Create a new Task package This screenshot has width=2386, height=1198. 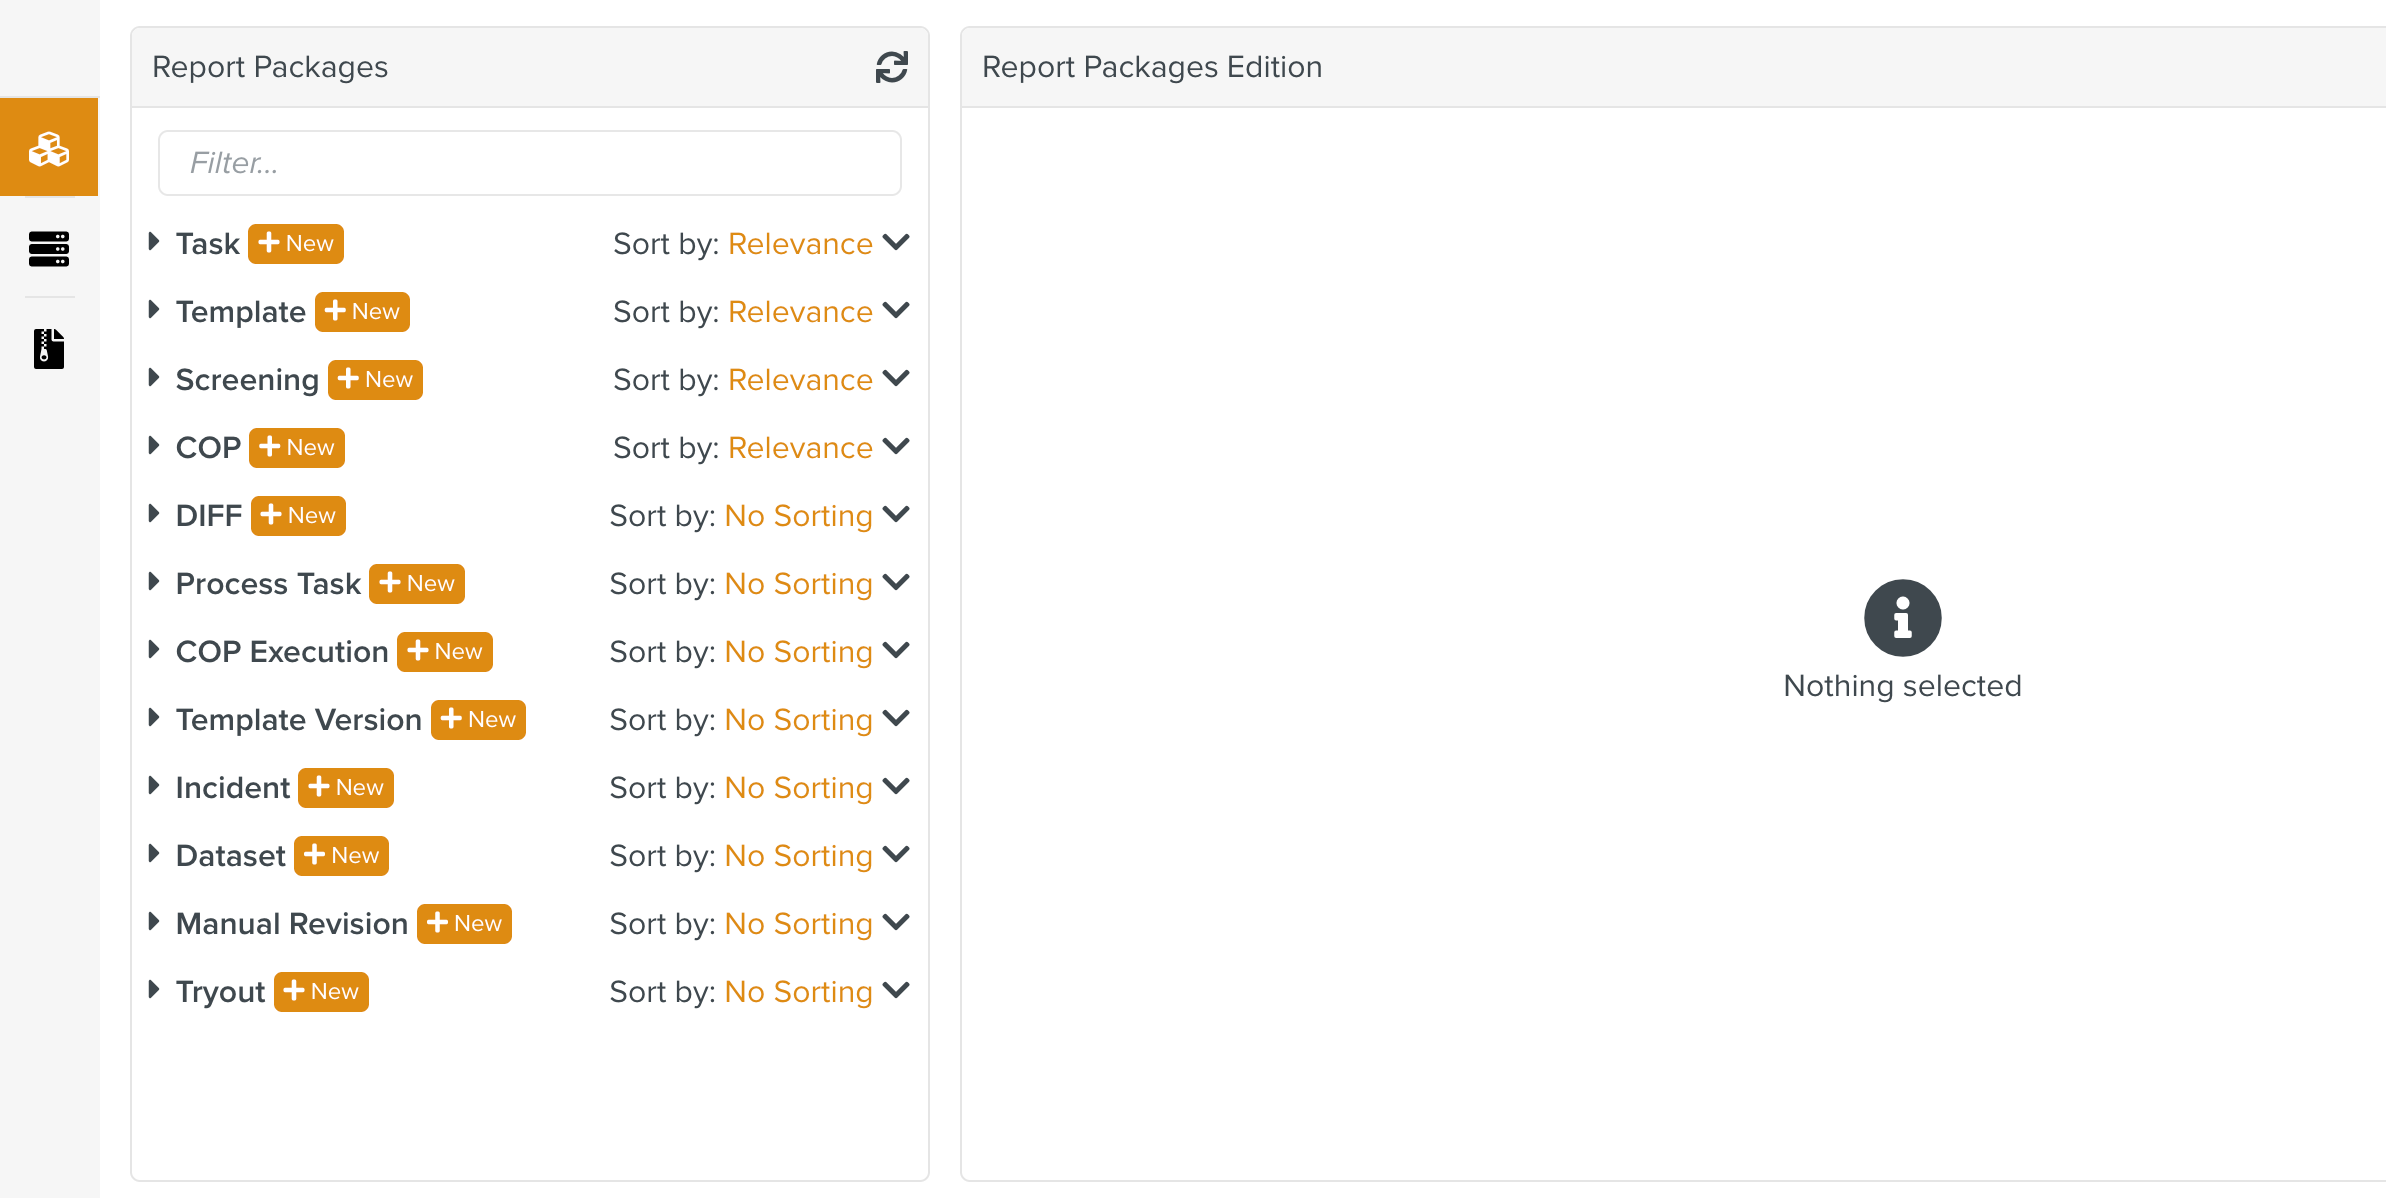296,244
